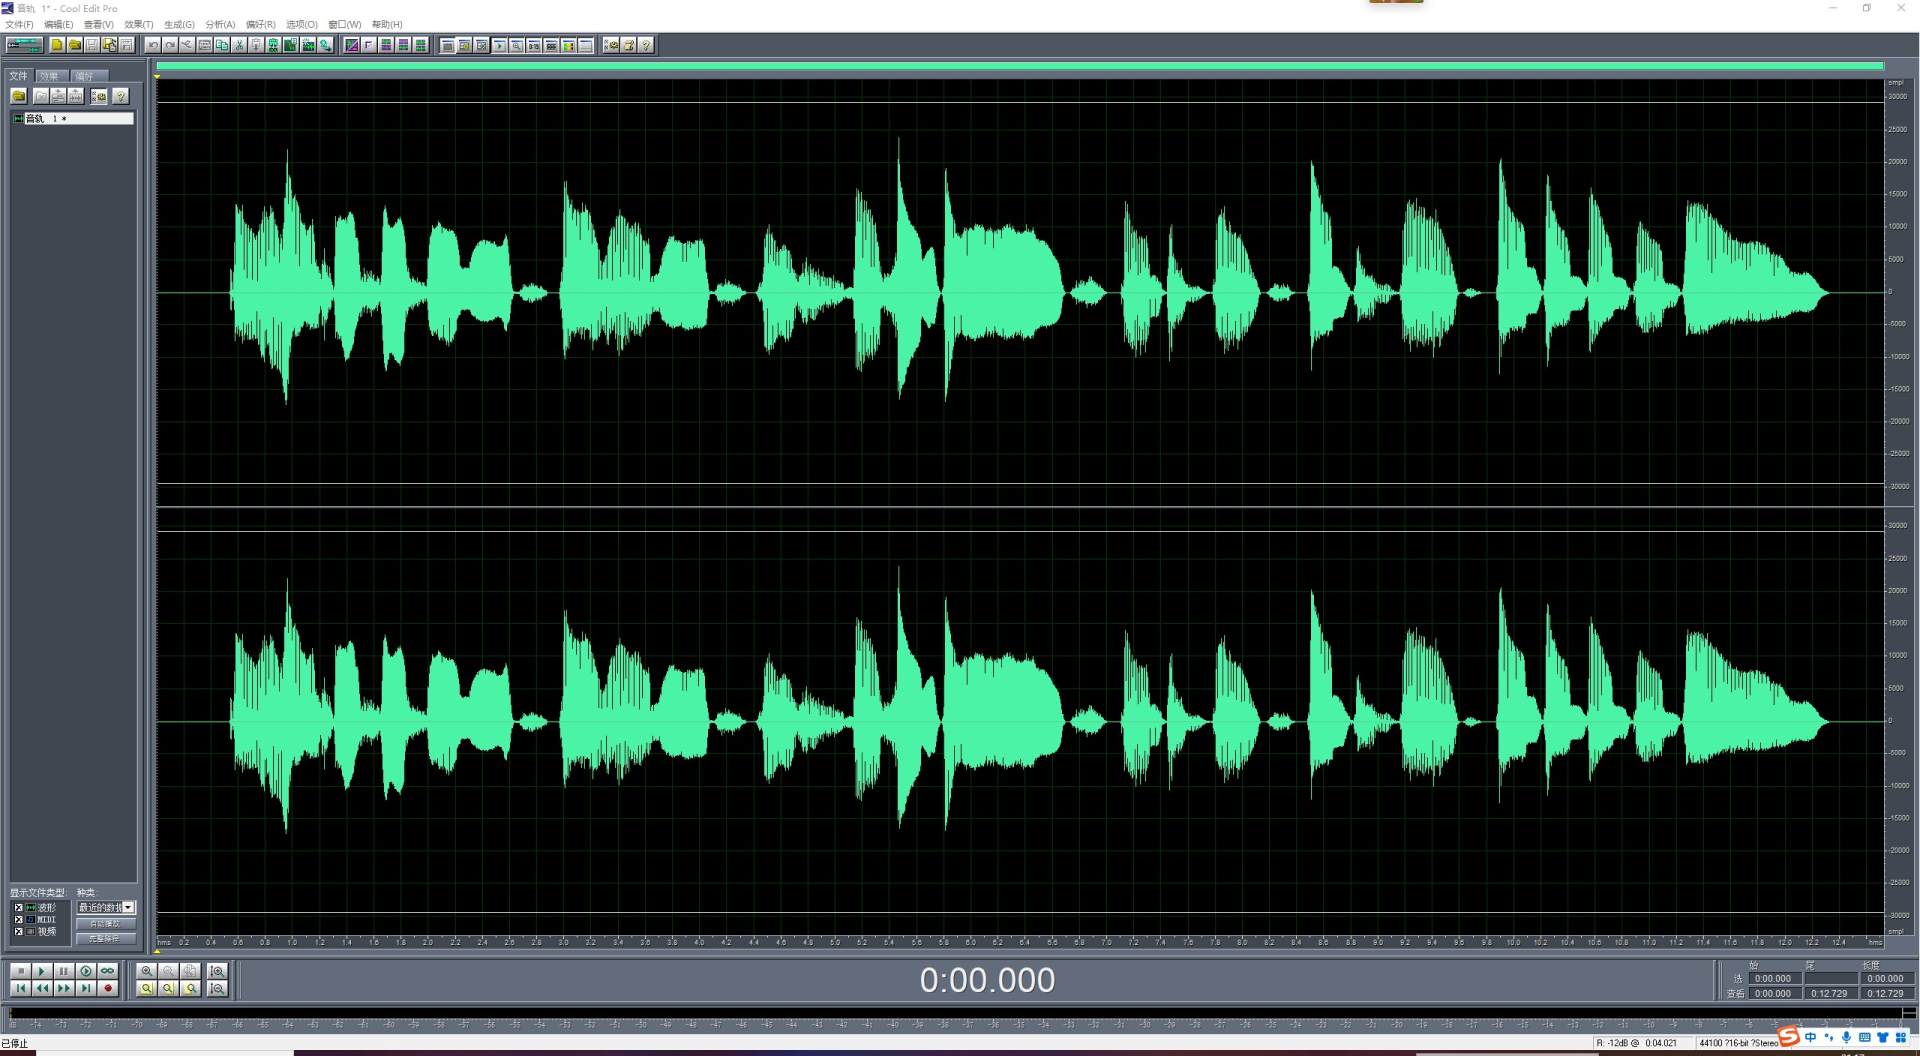Click the toolbar help question mark icon
This screenshot has height=1056, width=1920.
click(646, 45)
